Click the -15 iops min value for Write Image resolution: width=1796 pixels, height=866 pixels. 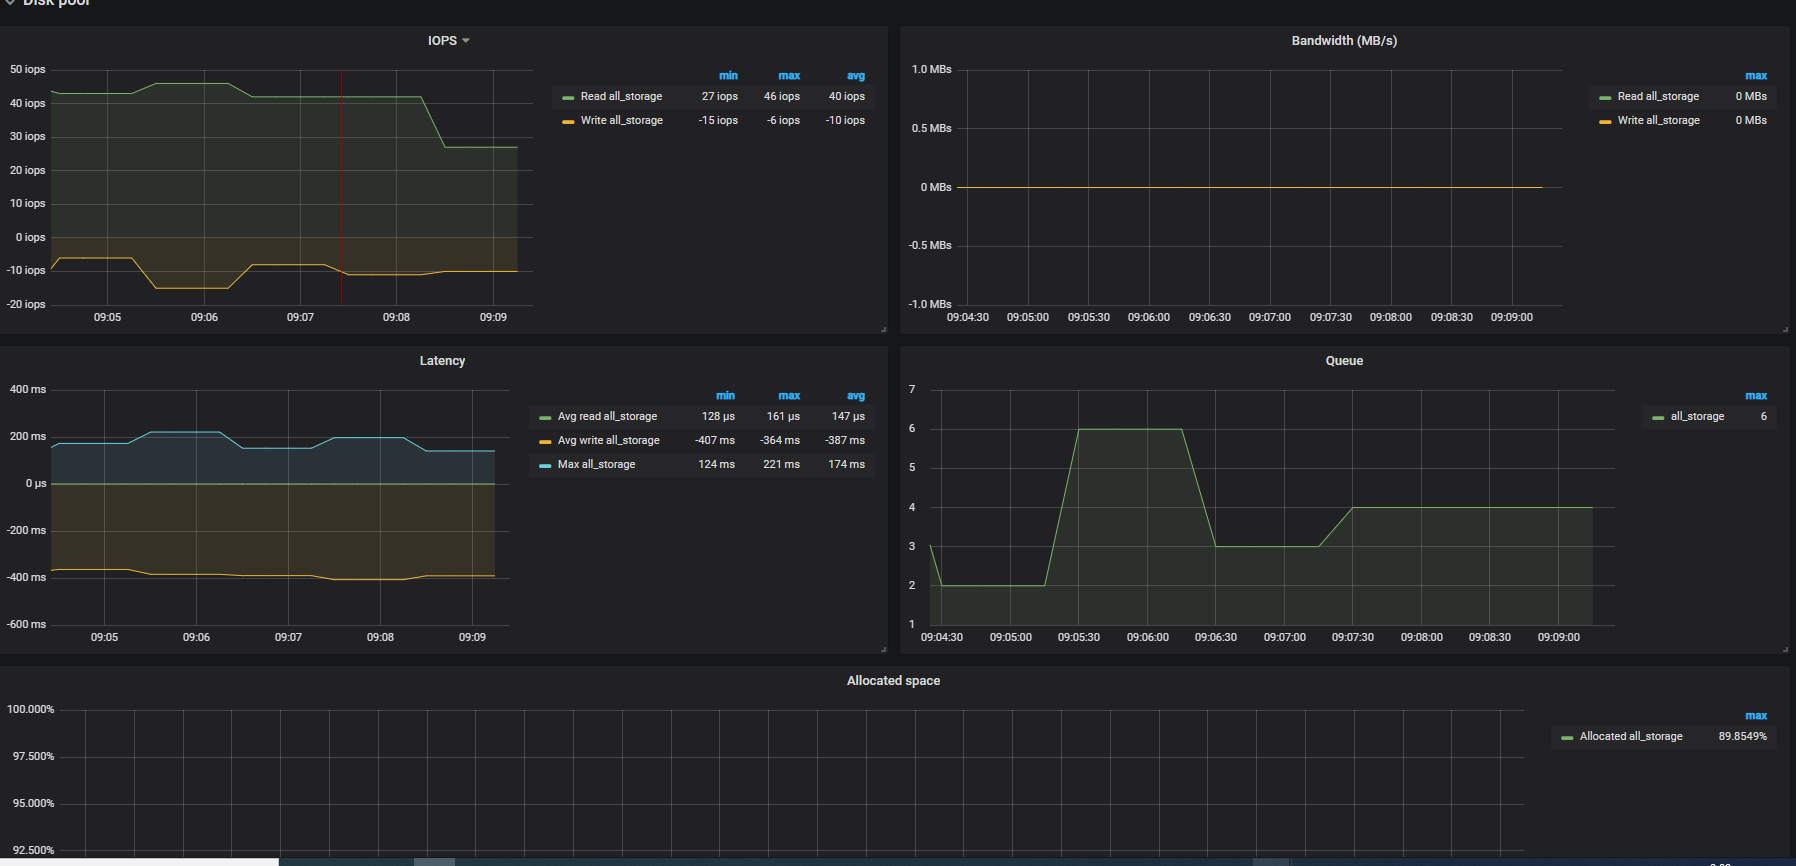(x=718, y=121)
